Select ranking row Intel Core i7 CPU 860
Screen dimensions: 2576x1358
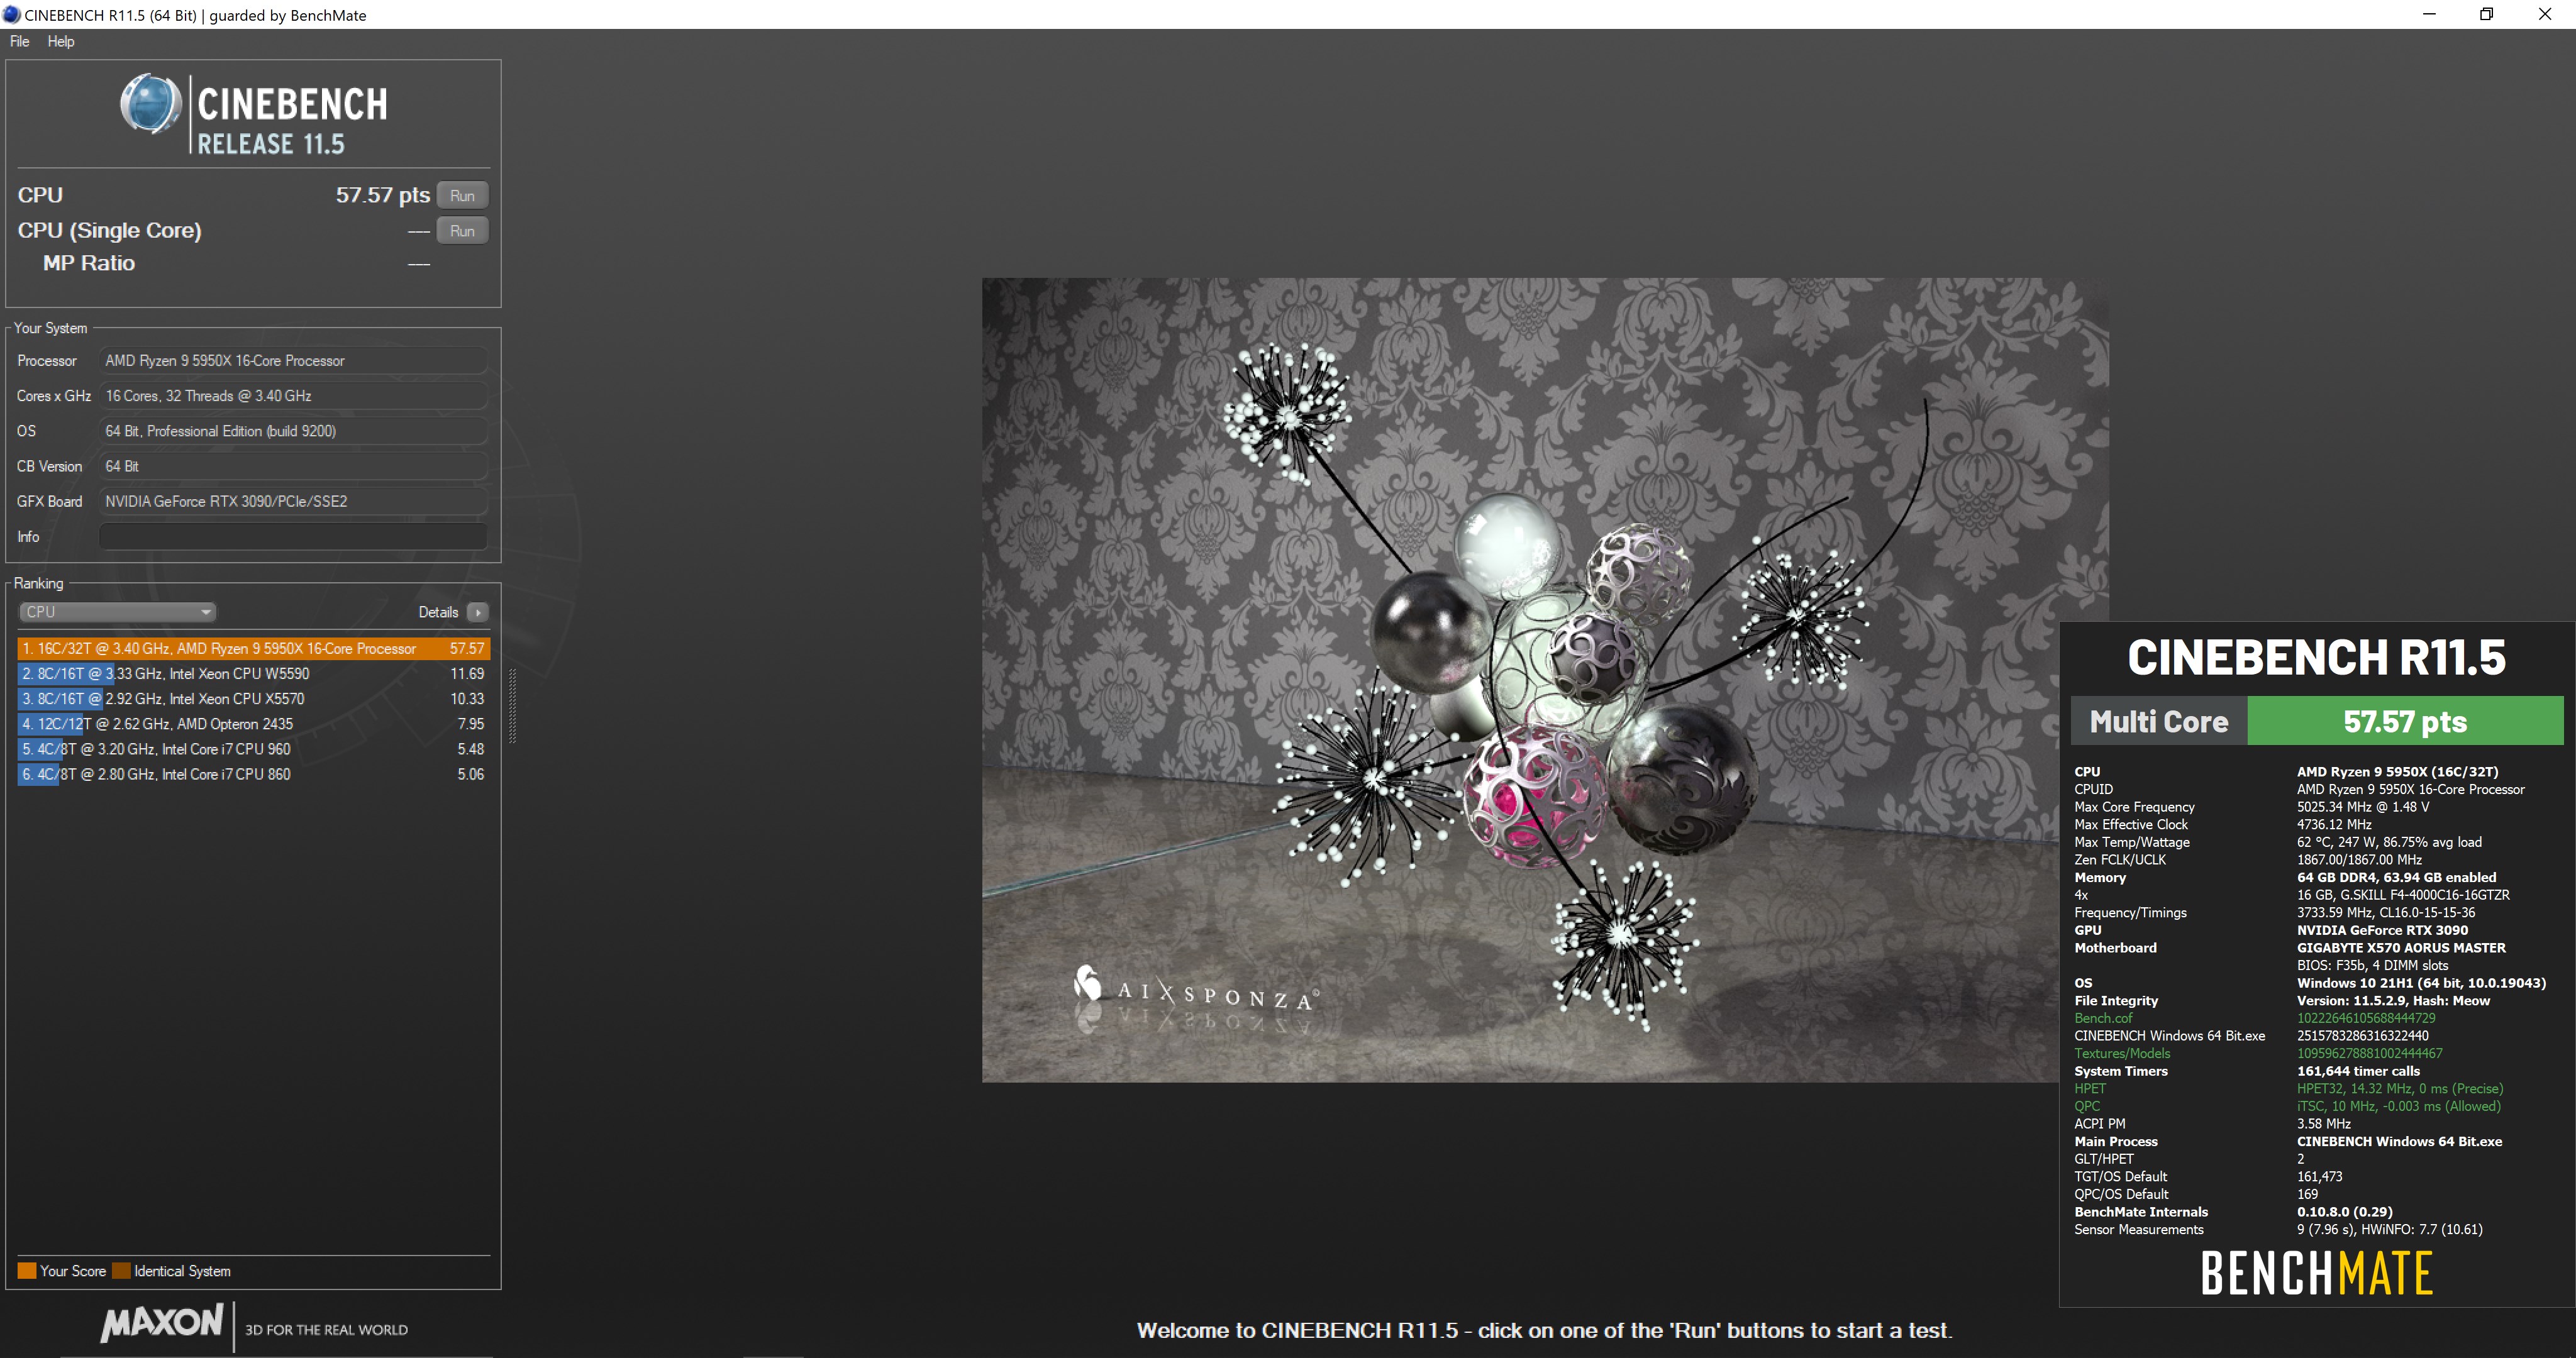[253, 774]
